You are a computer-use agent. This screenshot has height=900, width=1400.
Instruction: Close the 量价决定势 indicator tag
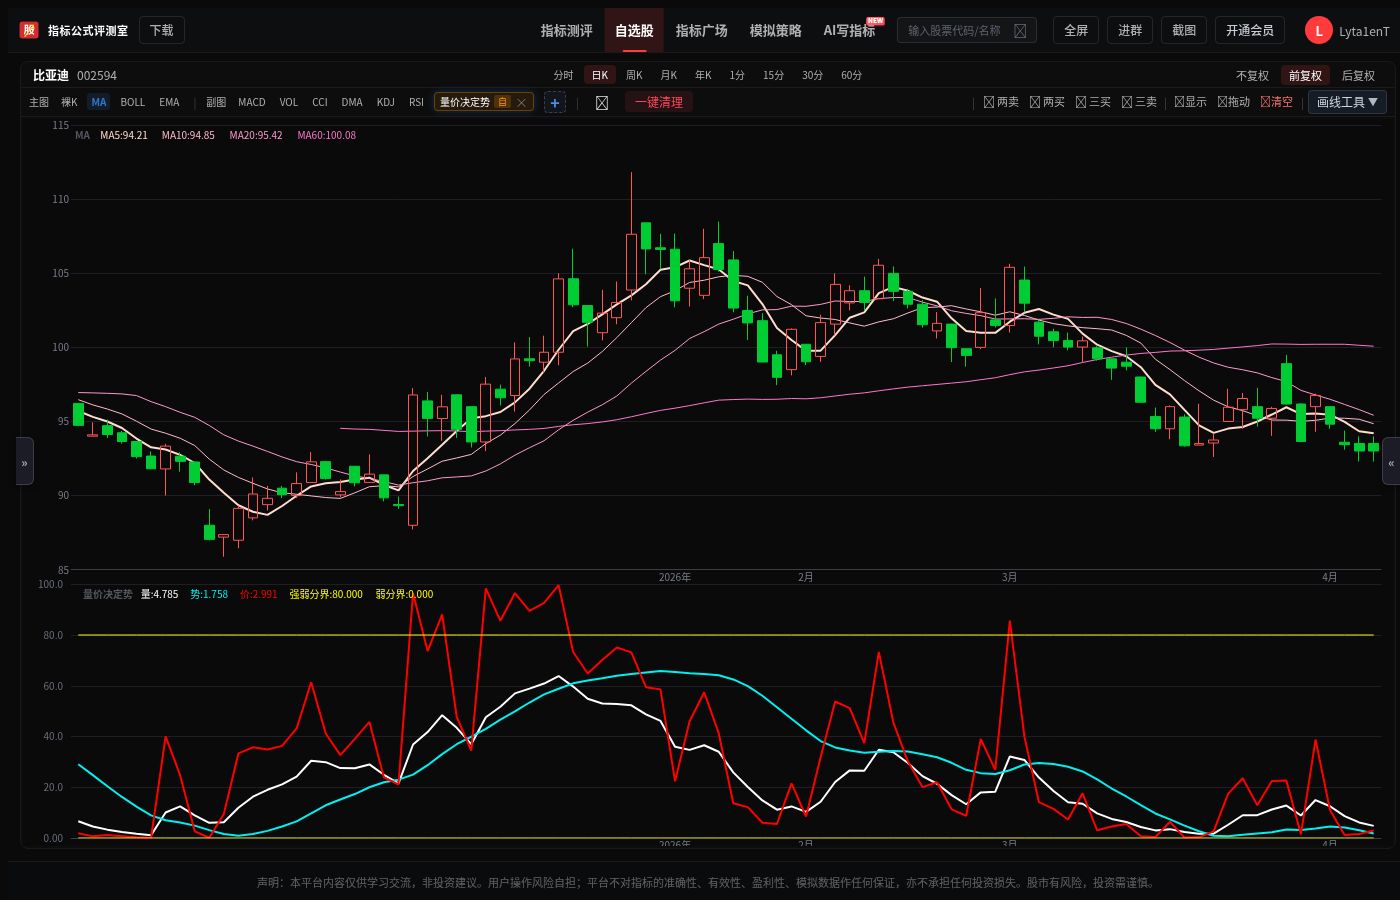pyautogui.click(x=521, y=102)
